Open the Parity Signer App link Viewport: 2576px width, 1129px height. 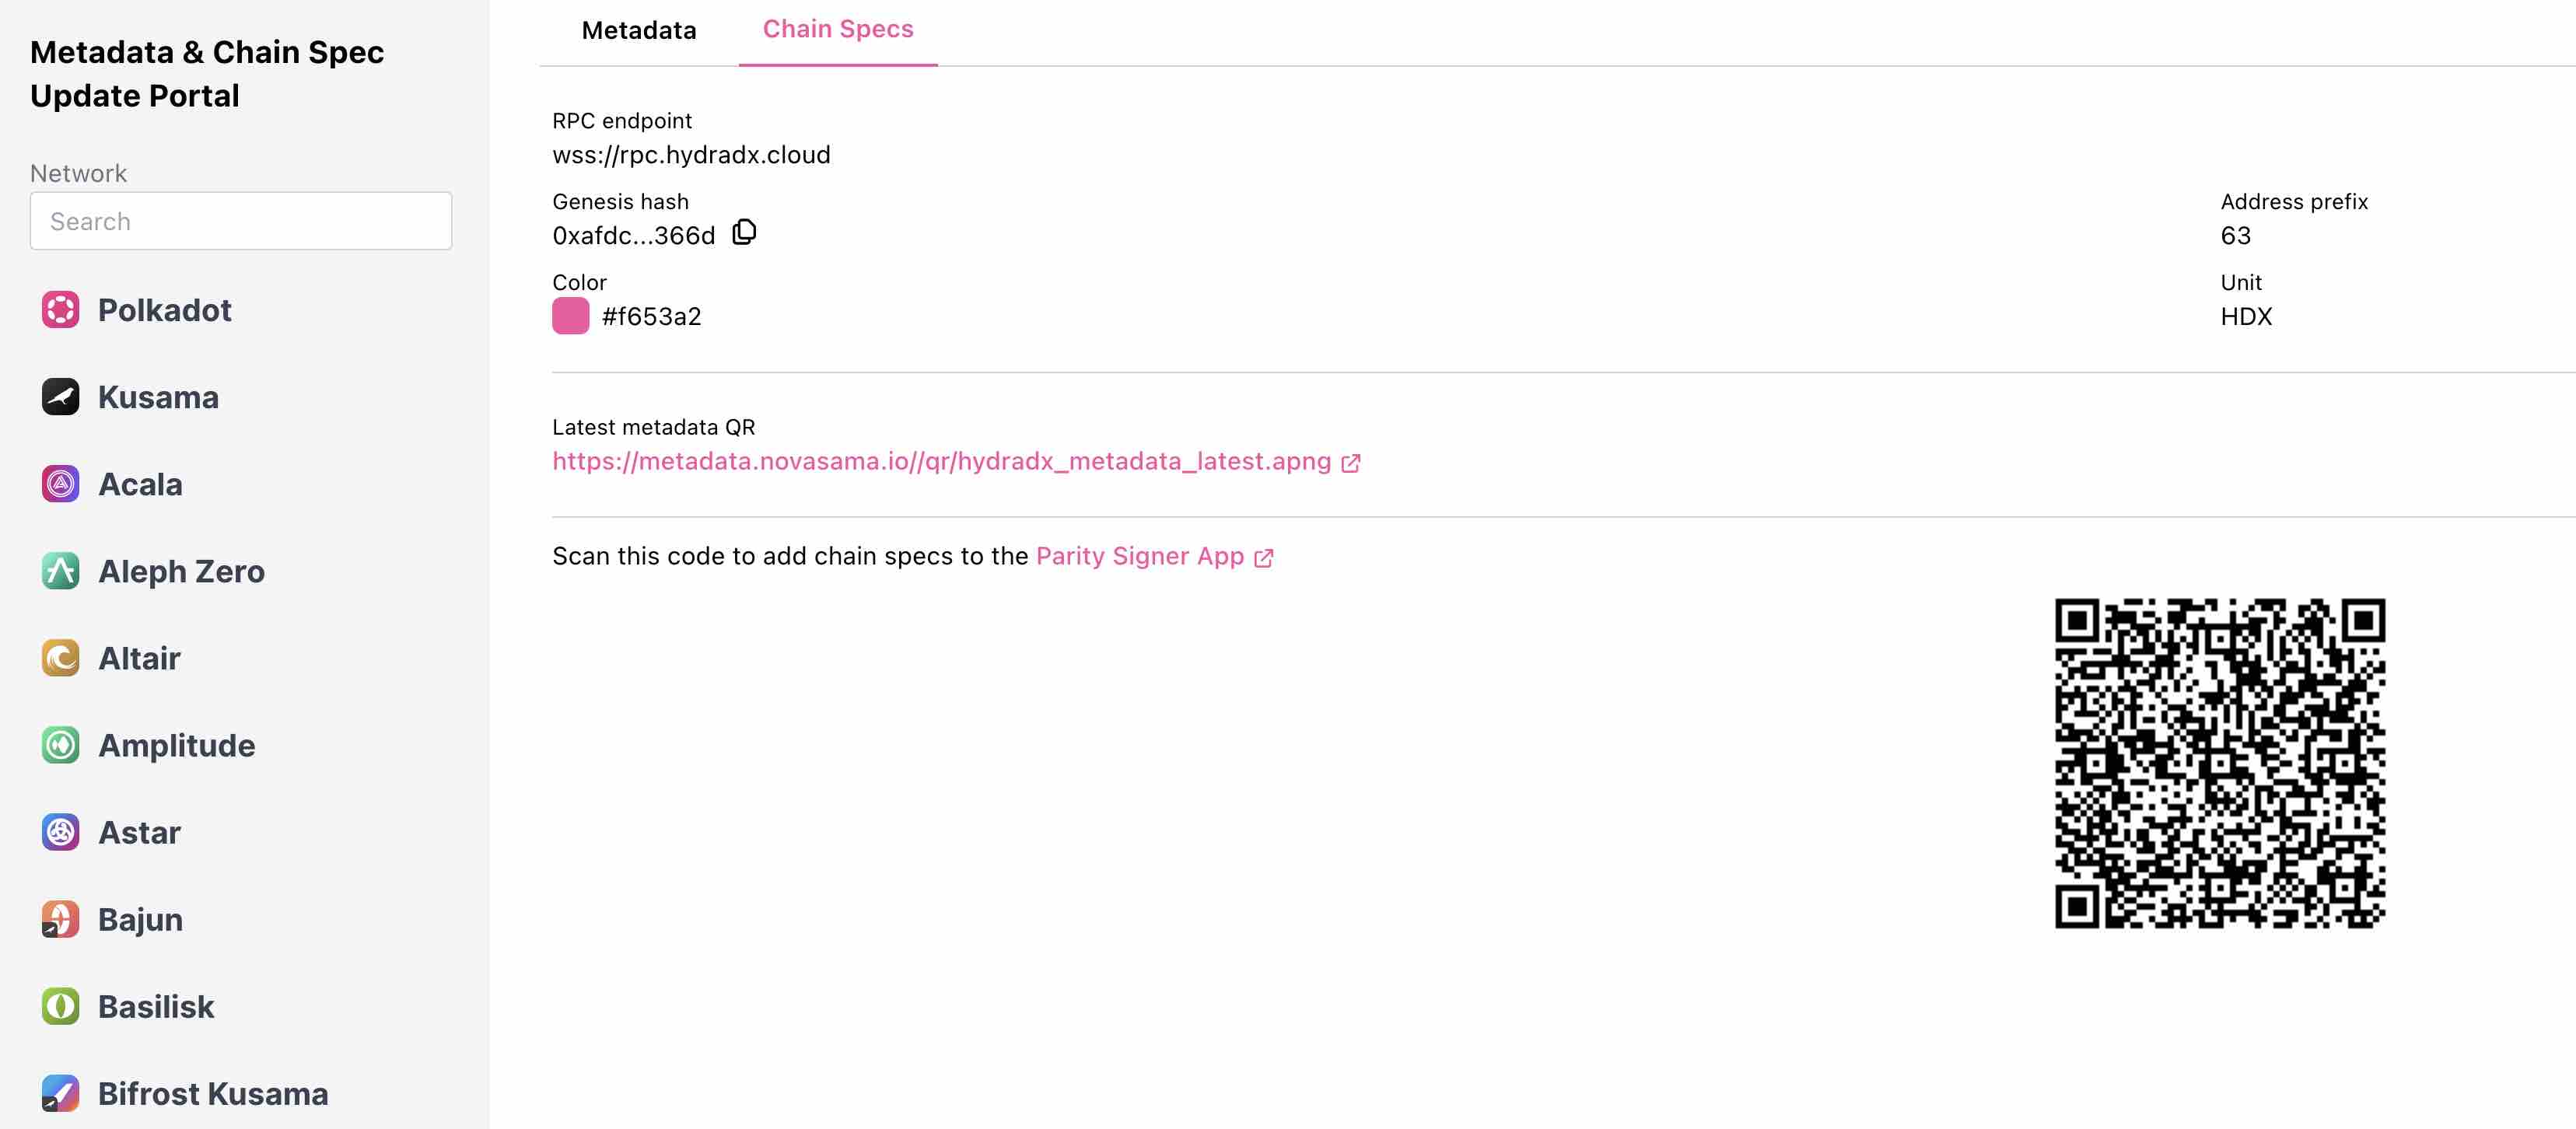pos(1140,556)
